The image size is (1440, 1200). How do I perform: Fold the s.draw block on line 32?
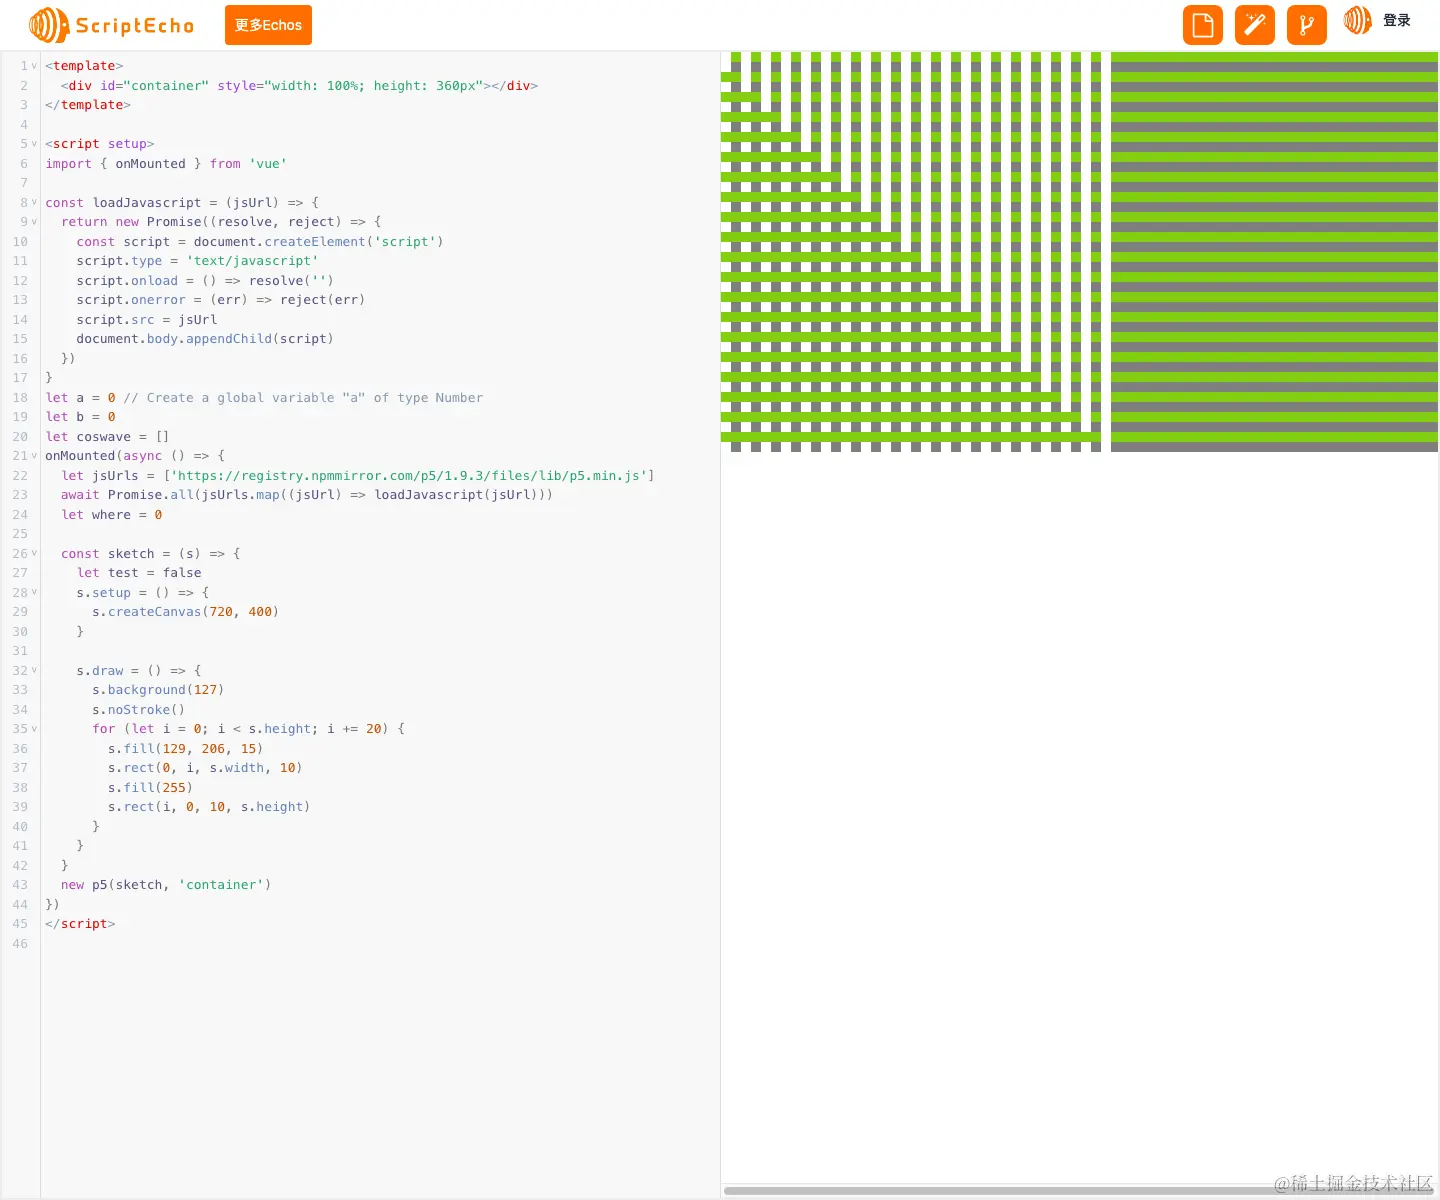pos(34,670)
